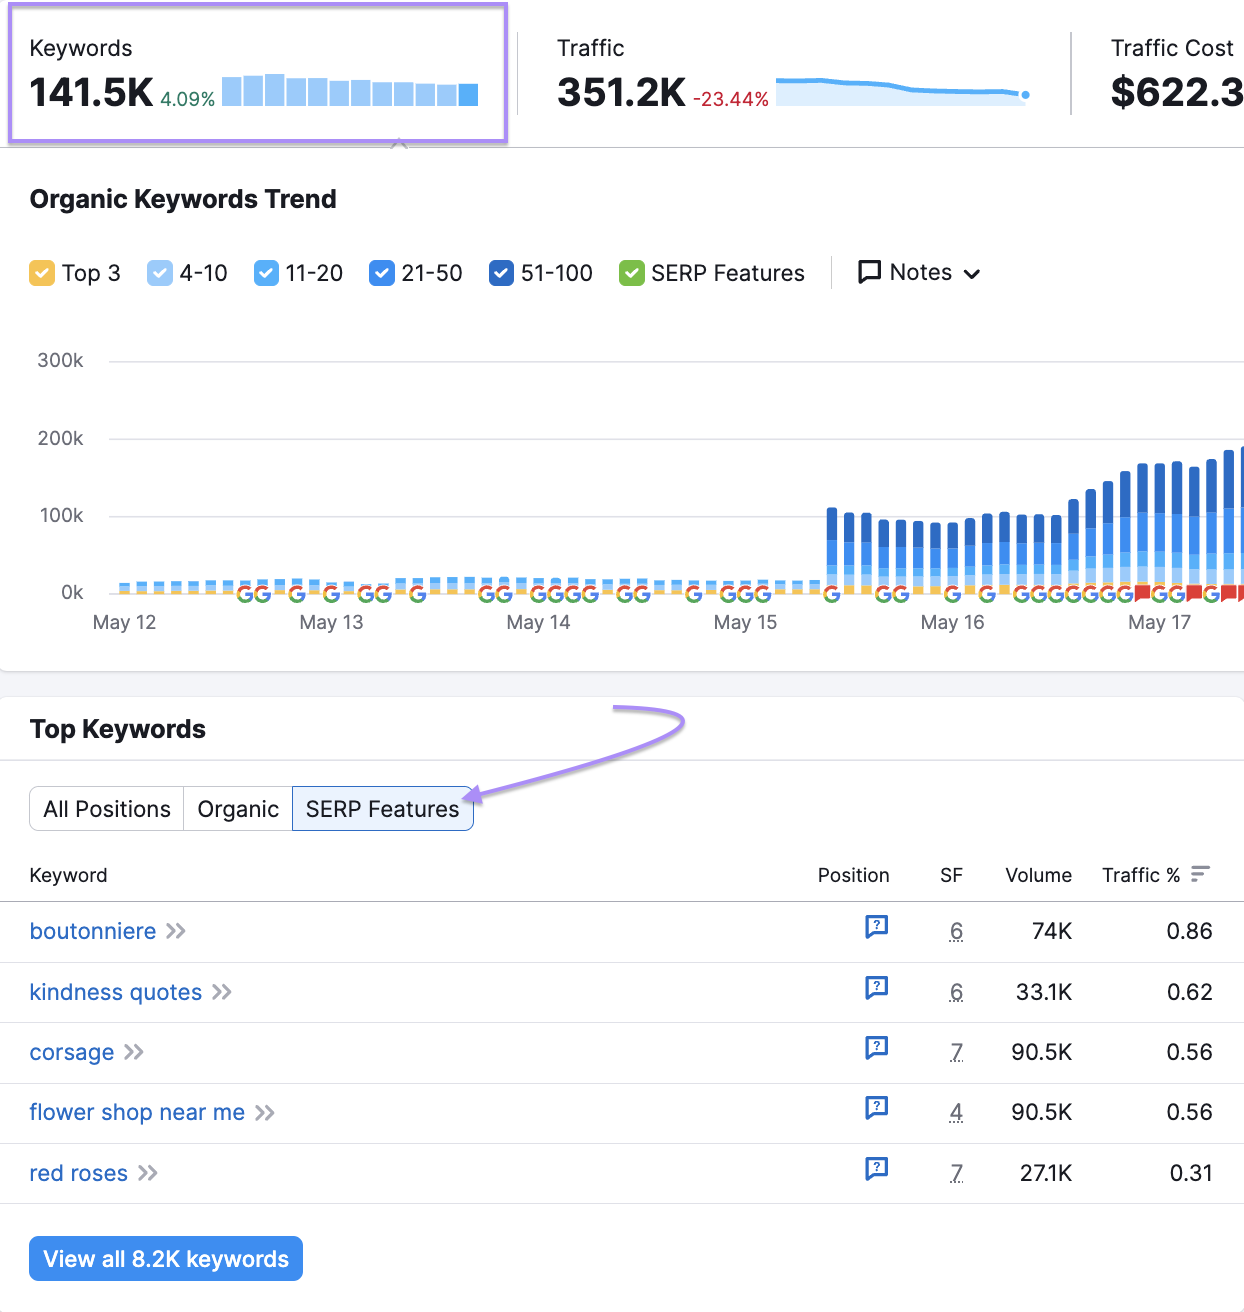Click the sort icon next to Traffic %
This screenshot has height=1312, width=1244.
[x=1201, y=874]
